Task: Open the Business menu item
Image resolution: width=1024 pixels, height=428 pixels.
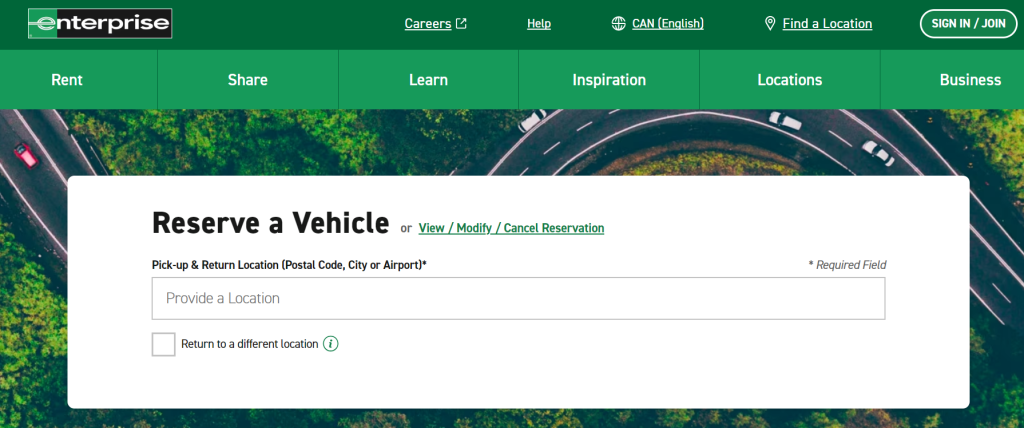Action: (x=969, y=80)
